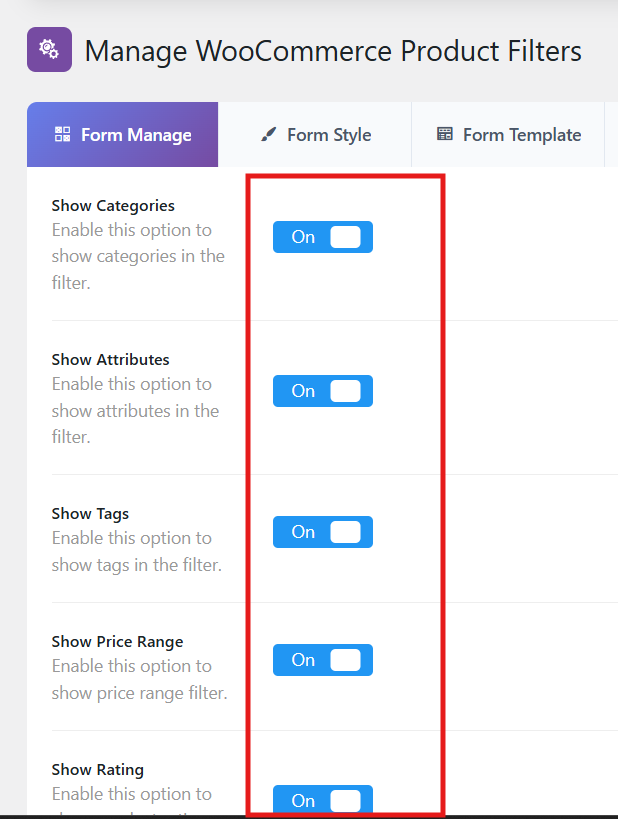Click the Show Categories description text

coord(138,256)
